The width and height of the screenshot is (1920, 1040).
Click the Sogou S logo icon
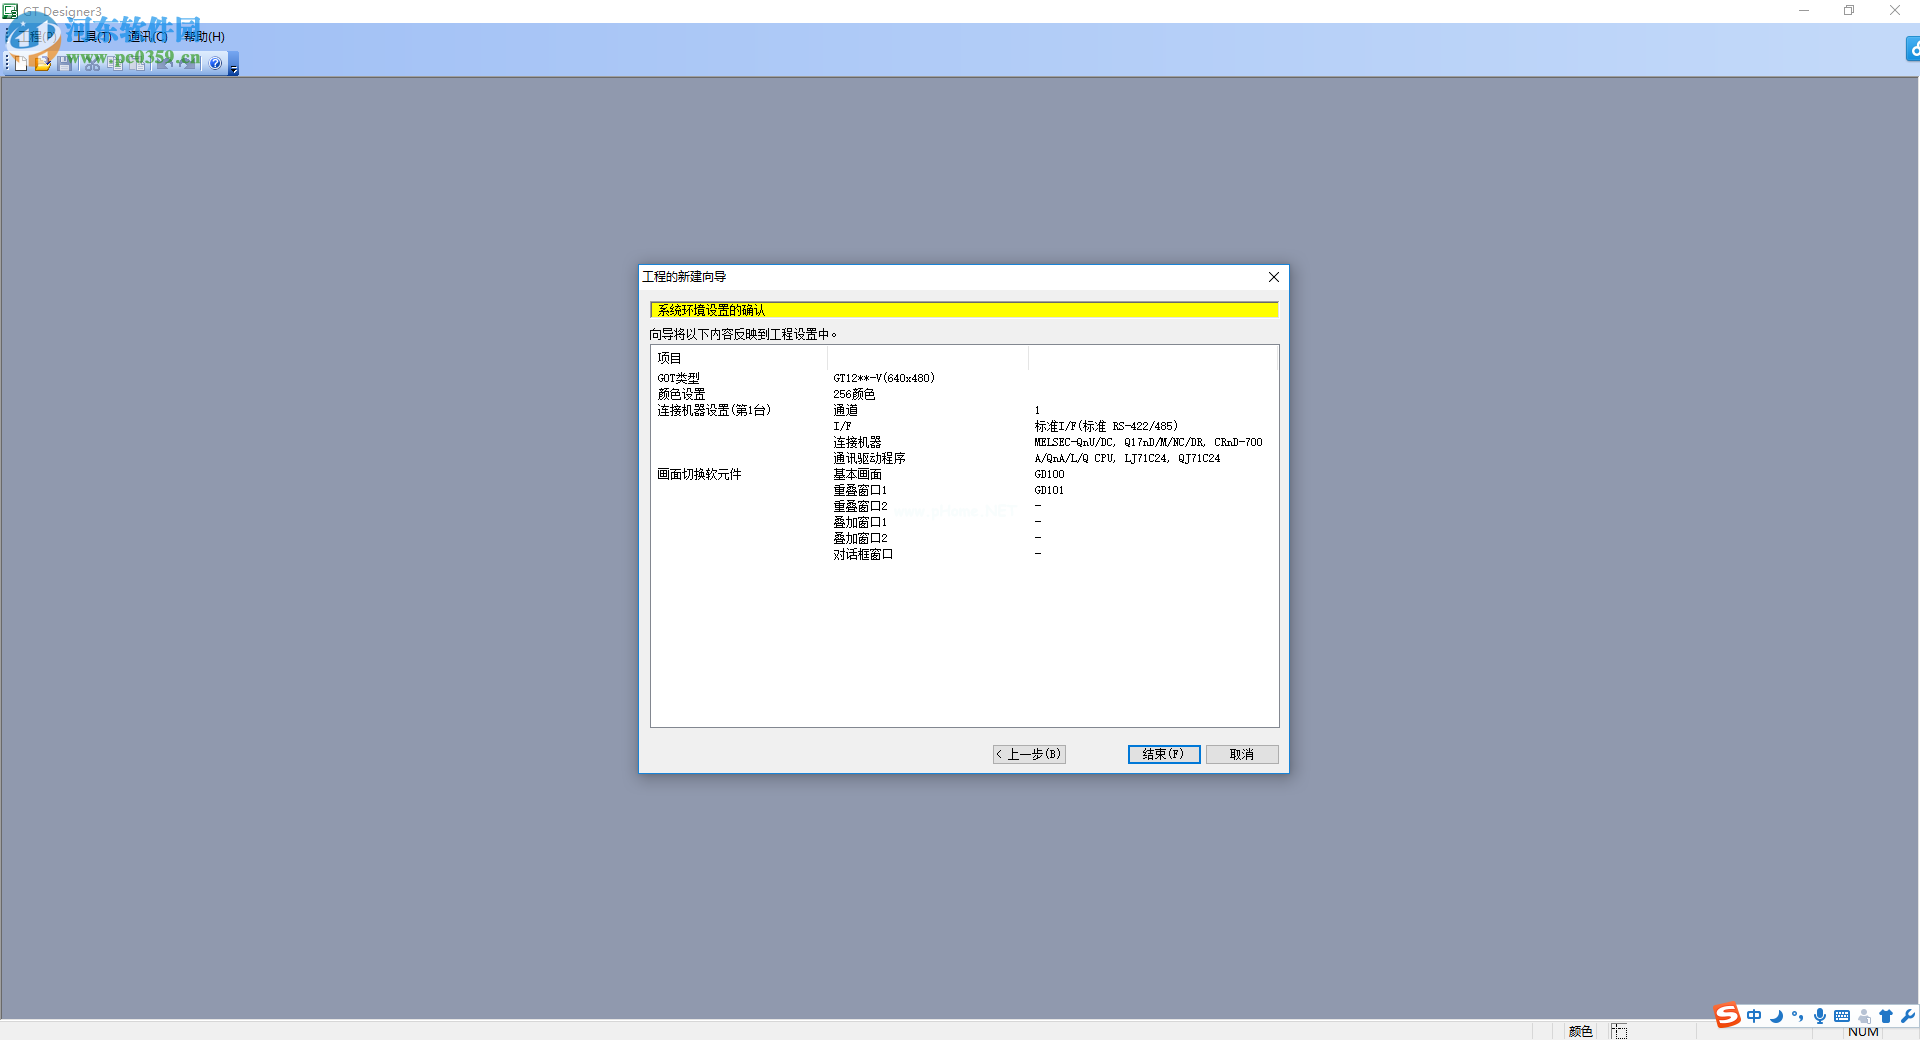(x=1727, y=1016)
